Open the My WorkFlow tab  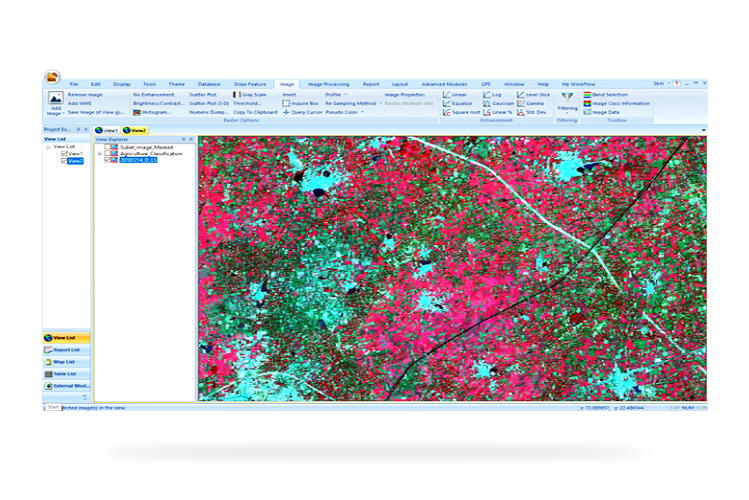click(578, 84)
